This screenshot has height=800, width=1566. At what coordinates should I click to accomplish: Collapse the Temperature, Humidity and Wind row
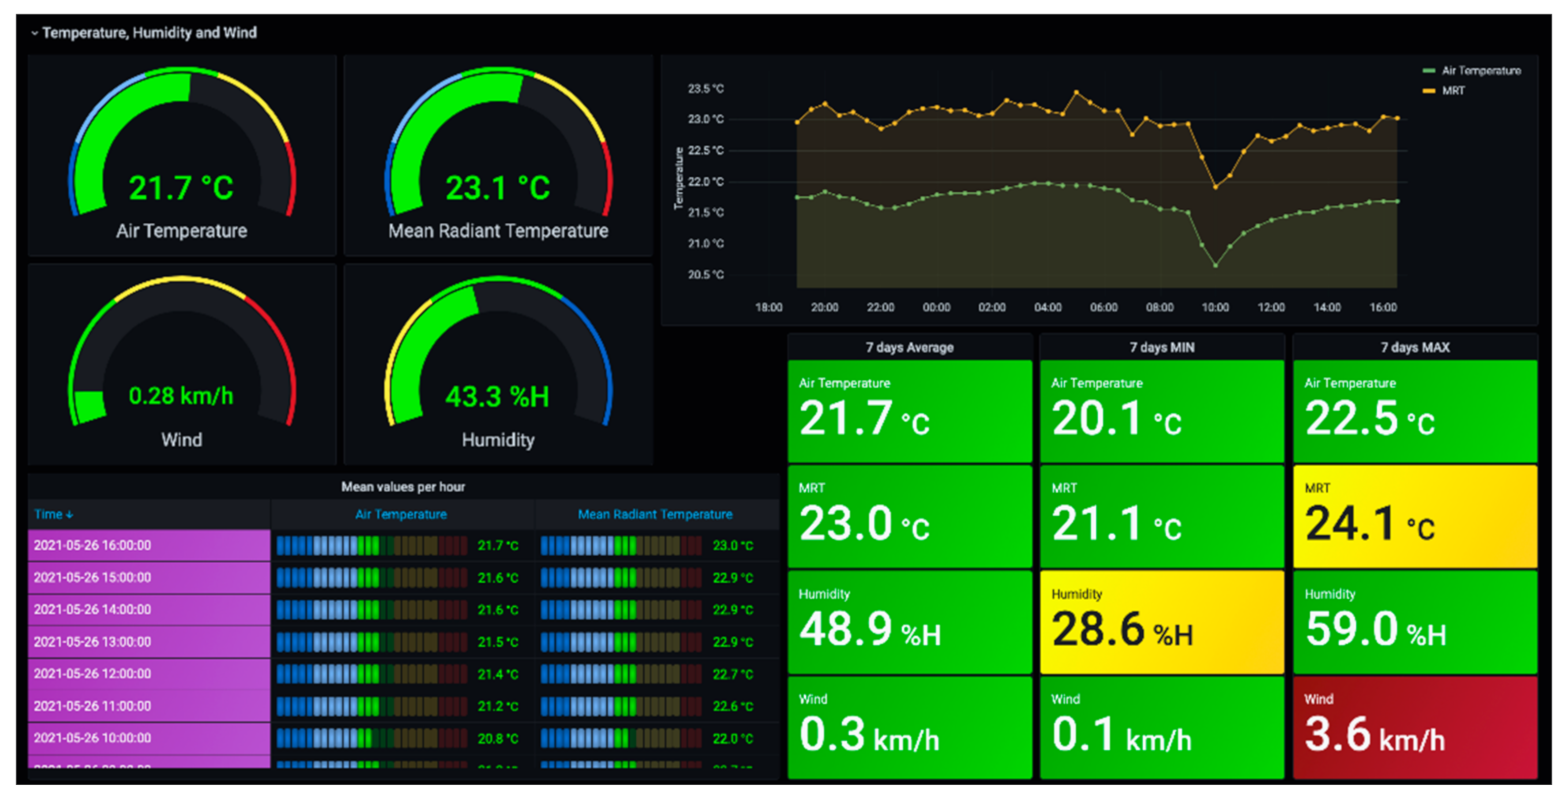coord(35,33)
